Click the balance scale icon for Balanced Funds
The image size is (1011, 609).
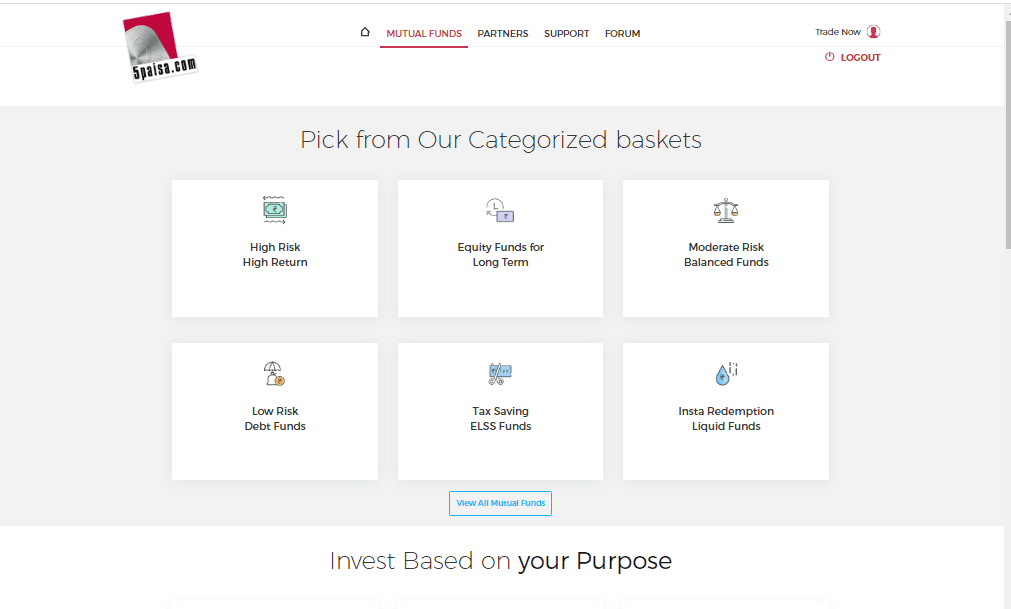(726, 211)
